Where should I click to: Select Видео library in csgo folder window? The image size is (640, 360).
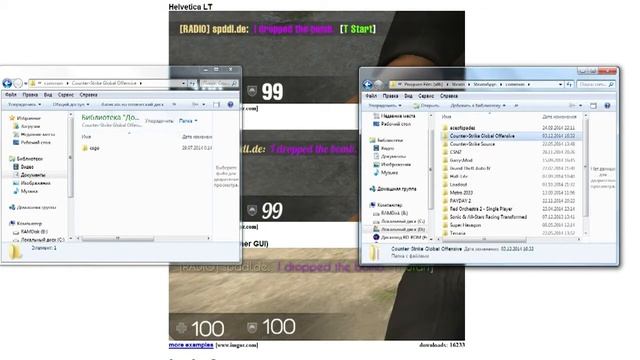point(24,167)
